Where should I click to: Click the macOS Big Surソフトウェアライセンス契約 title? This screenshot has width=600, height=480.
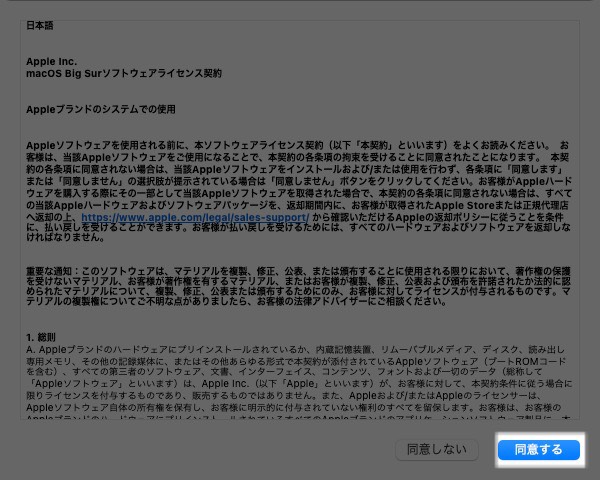[124, 73]
